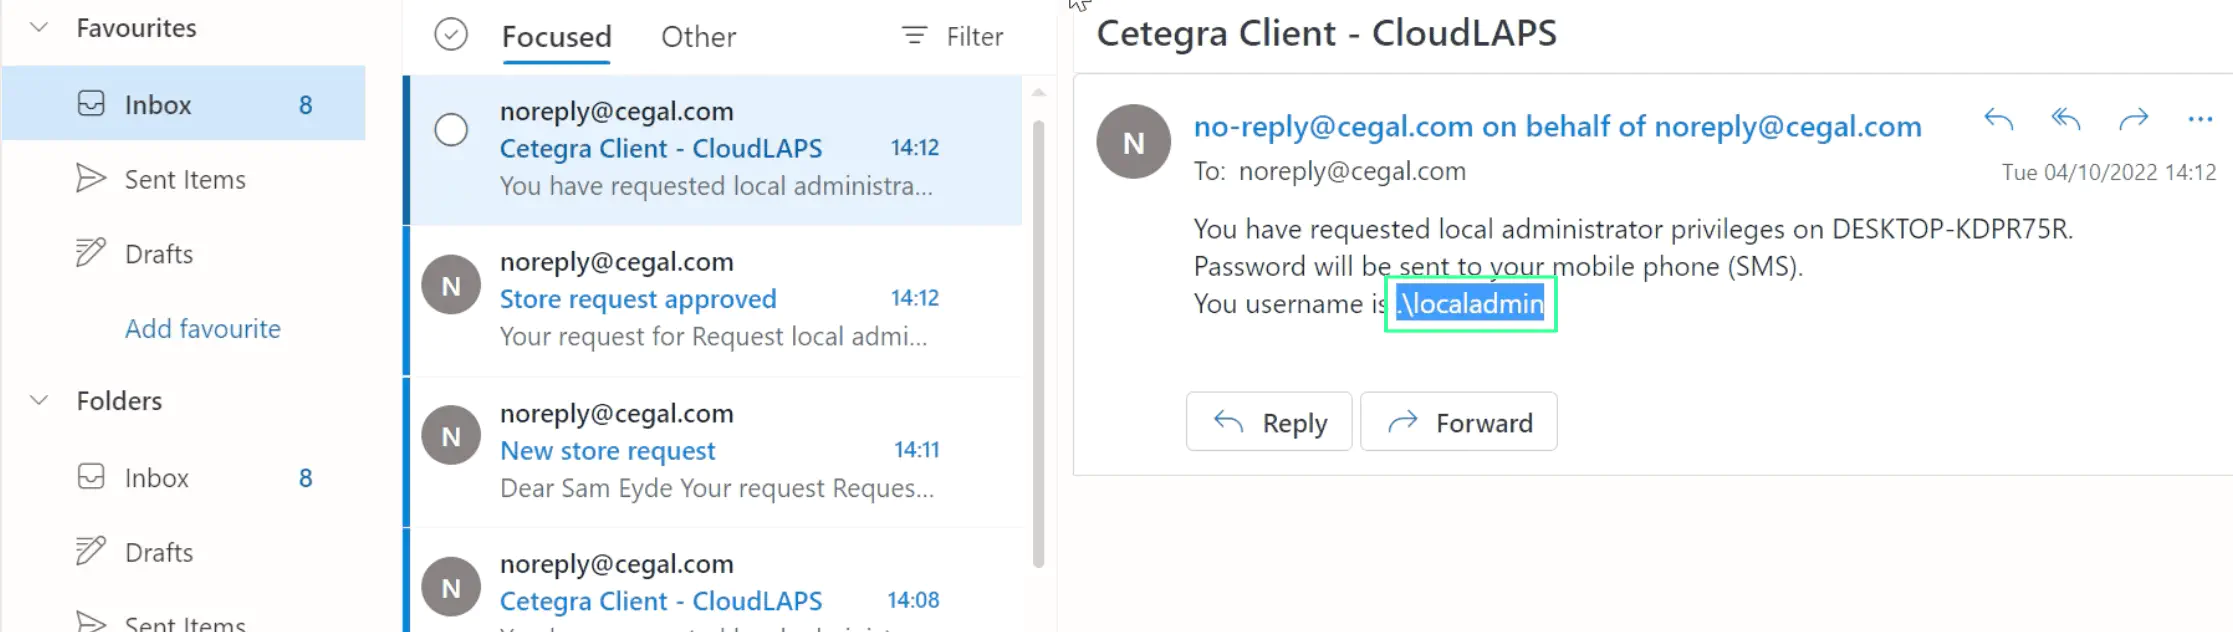Viewport: 2233px width, 632px height.
Task: Click the Filter icon in message list
Action: pyautogui.click(x=914, y=36)
